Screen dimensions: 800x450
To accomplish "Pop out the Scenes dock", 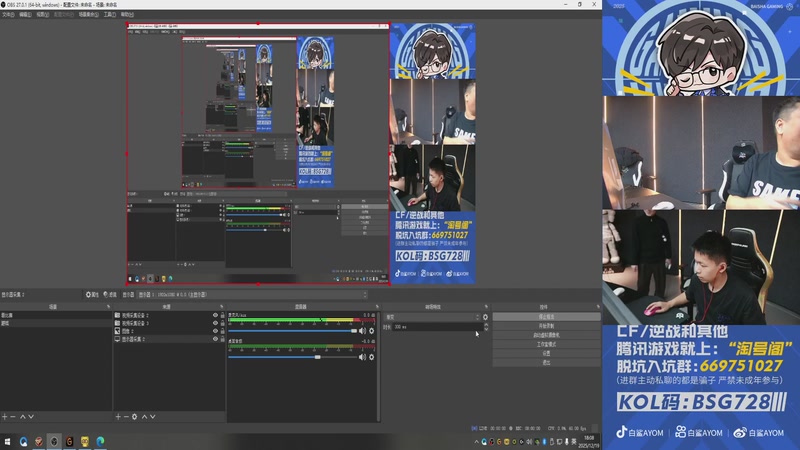I will (x=108, y=307).
